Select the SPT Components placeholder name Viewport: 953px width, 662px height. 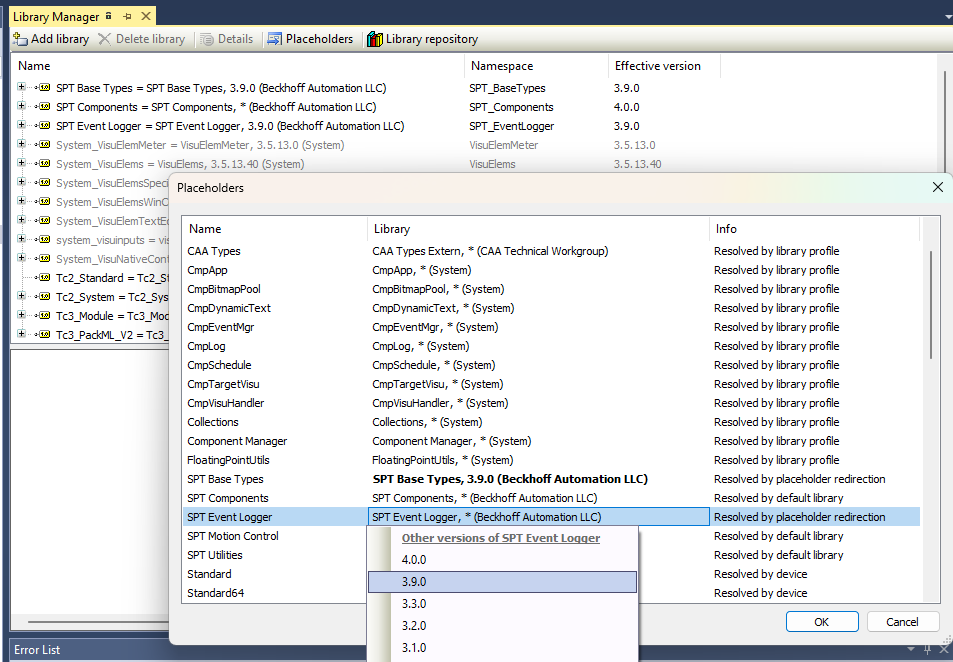pyautogui.click(x=228, y=498)
